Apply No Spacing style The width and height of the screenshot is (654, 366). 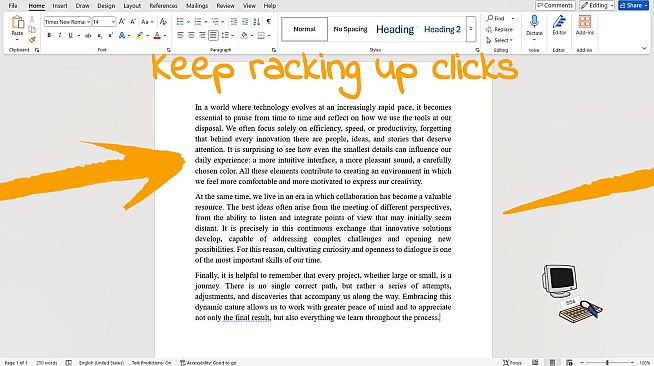350,29
